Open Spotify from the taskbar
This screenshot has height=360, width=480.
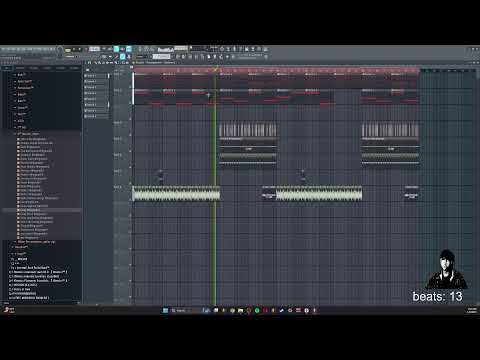click(257, 310)
